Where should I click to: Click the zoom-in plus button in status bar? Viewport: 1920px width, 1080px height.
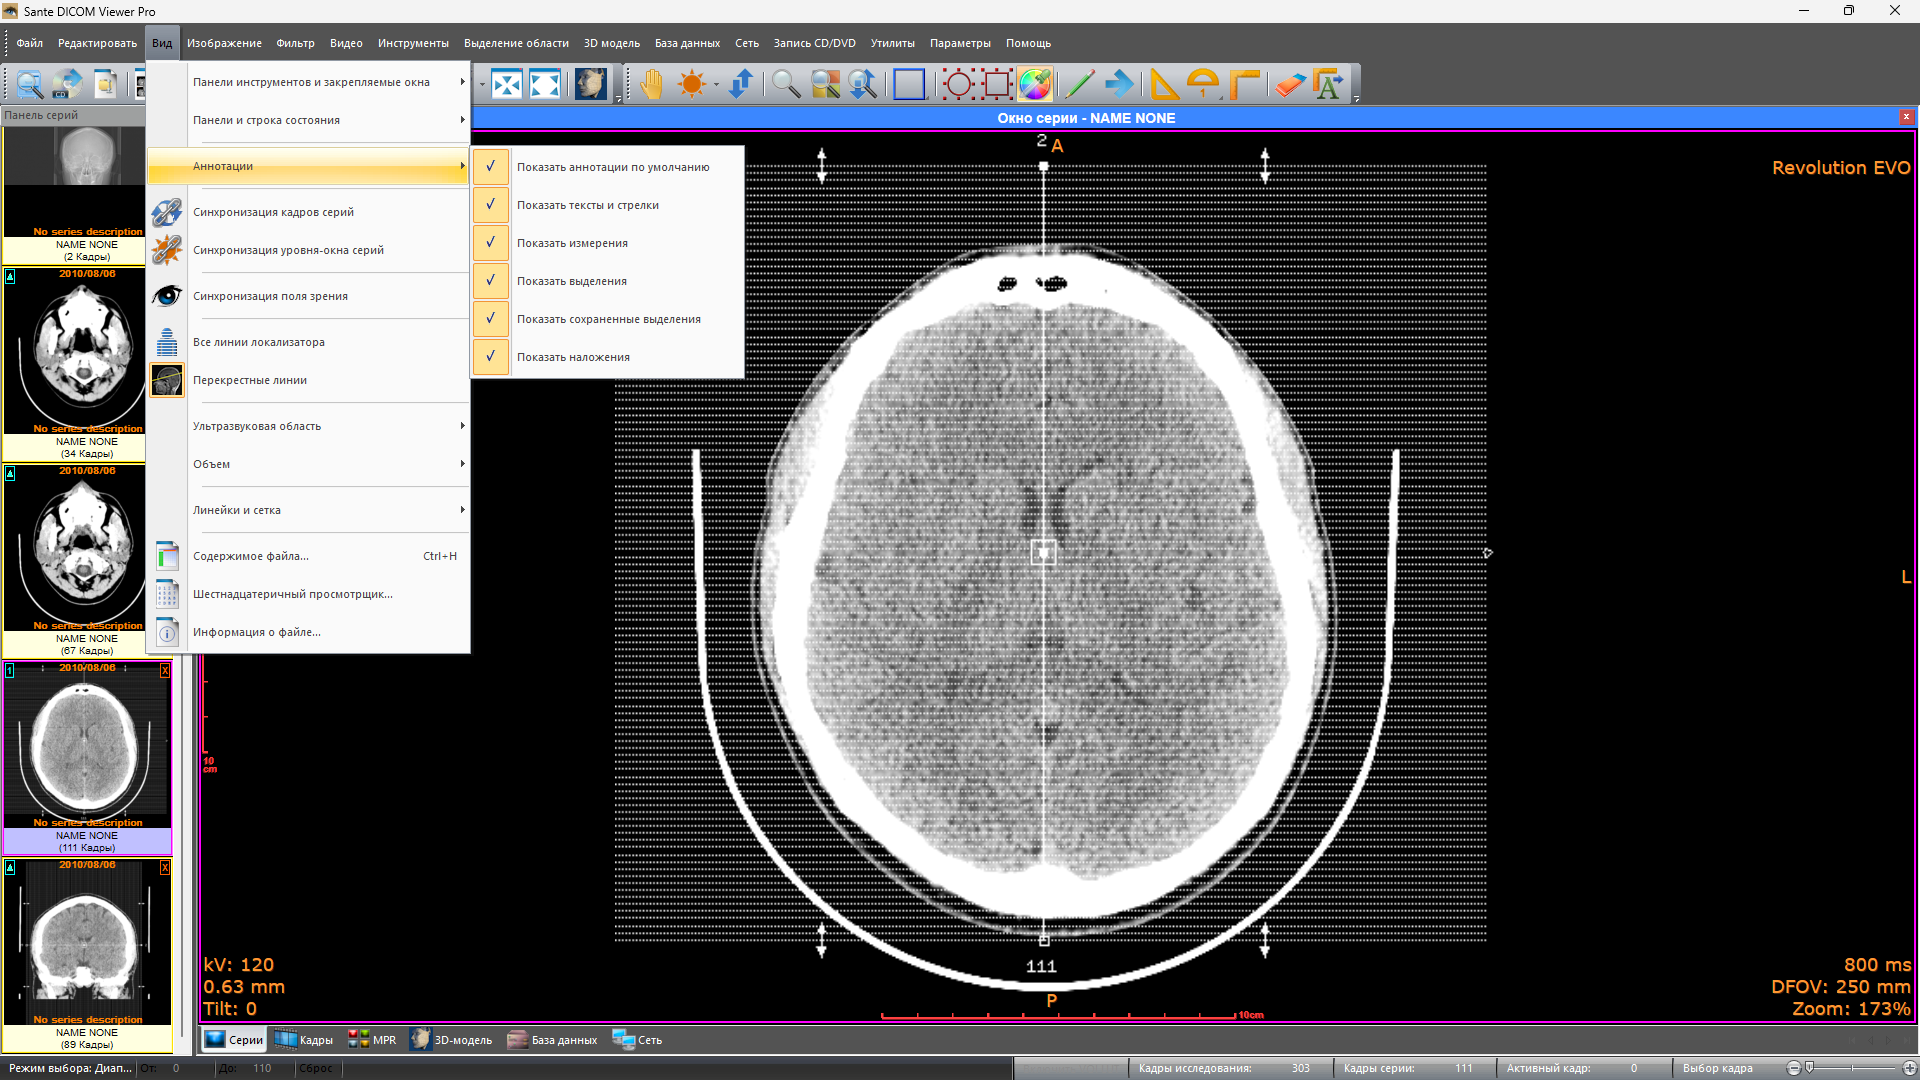(x=1909, y=1068)
